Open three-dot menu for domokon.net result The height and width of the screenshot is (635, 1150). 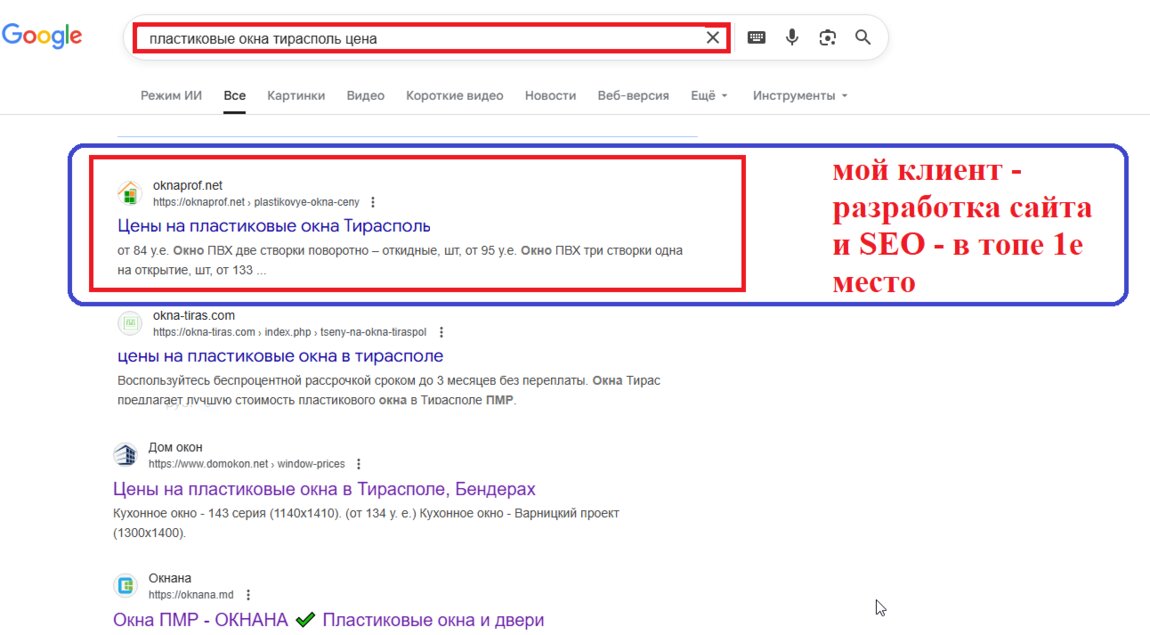(x=359, y=464)
